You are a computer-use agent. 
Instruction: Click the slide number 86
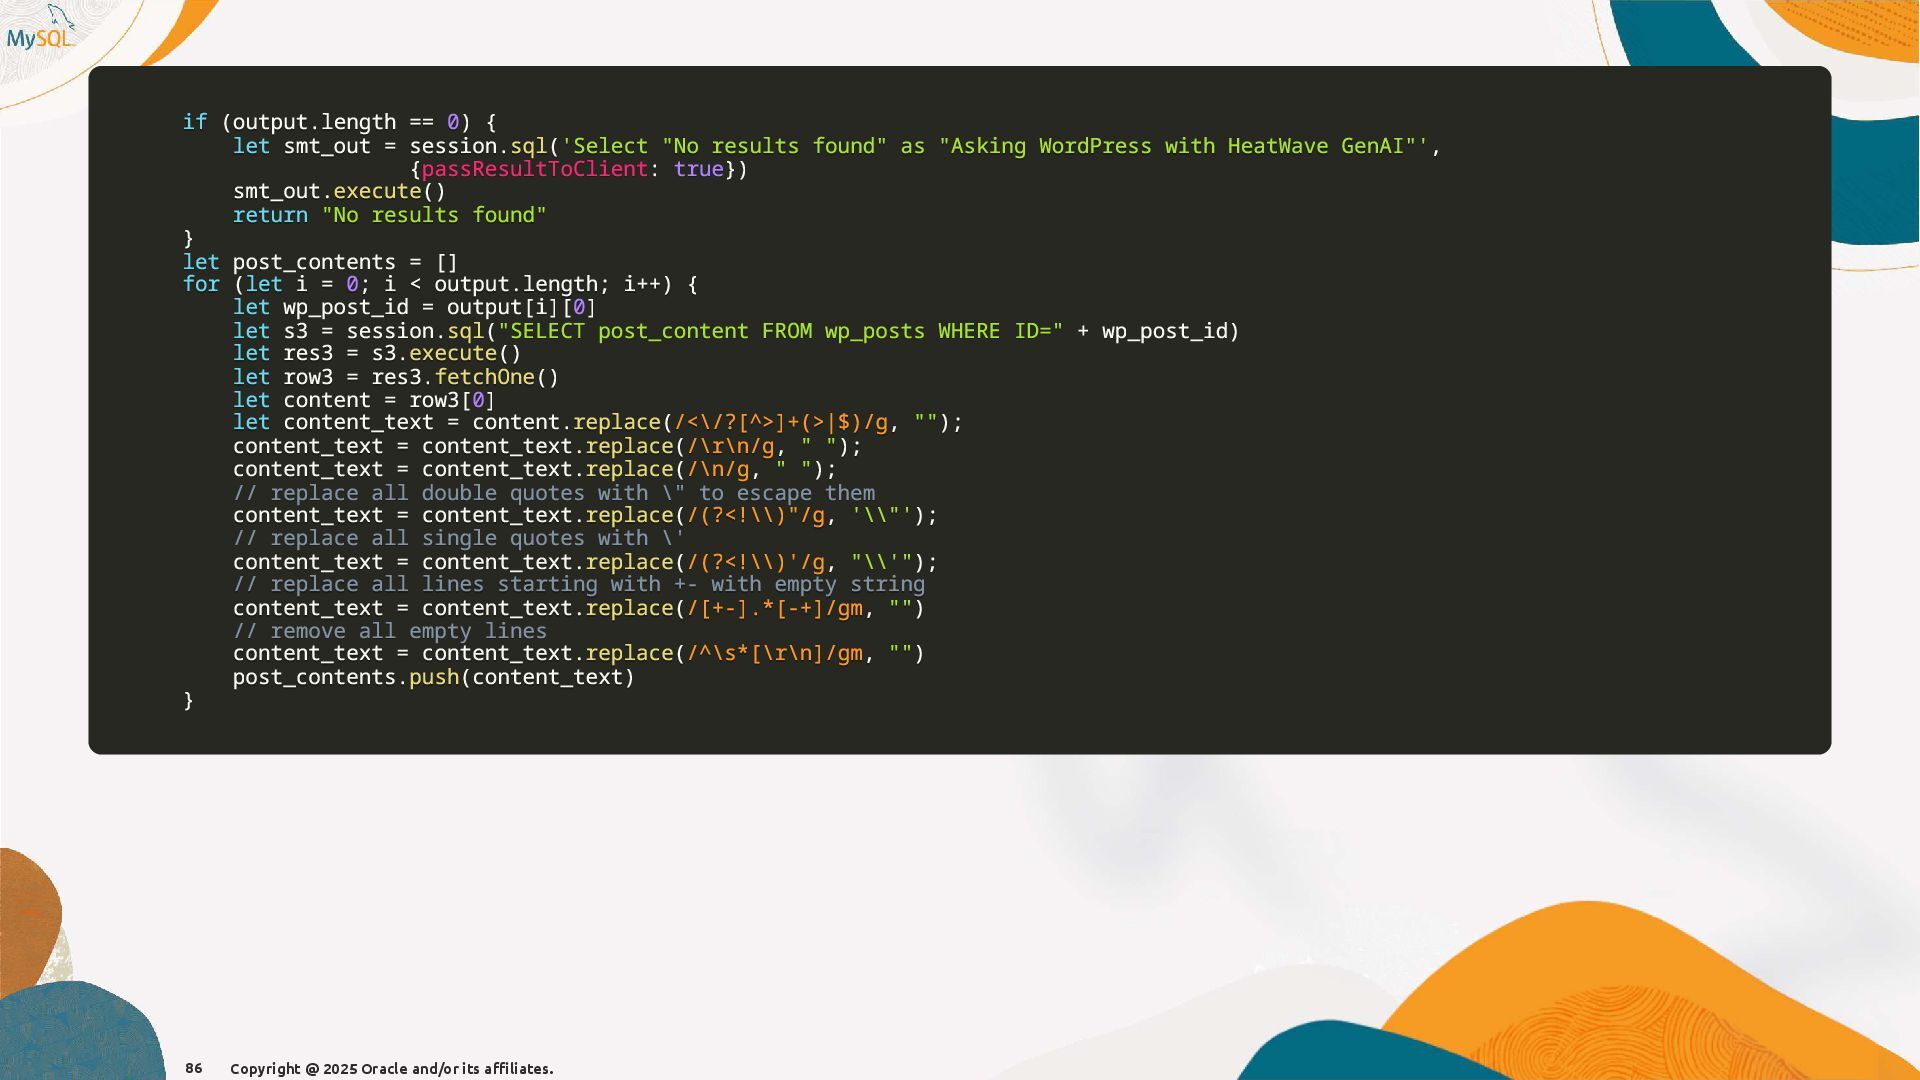[193, 1068]
